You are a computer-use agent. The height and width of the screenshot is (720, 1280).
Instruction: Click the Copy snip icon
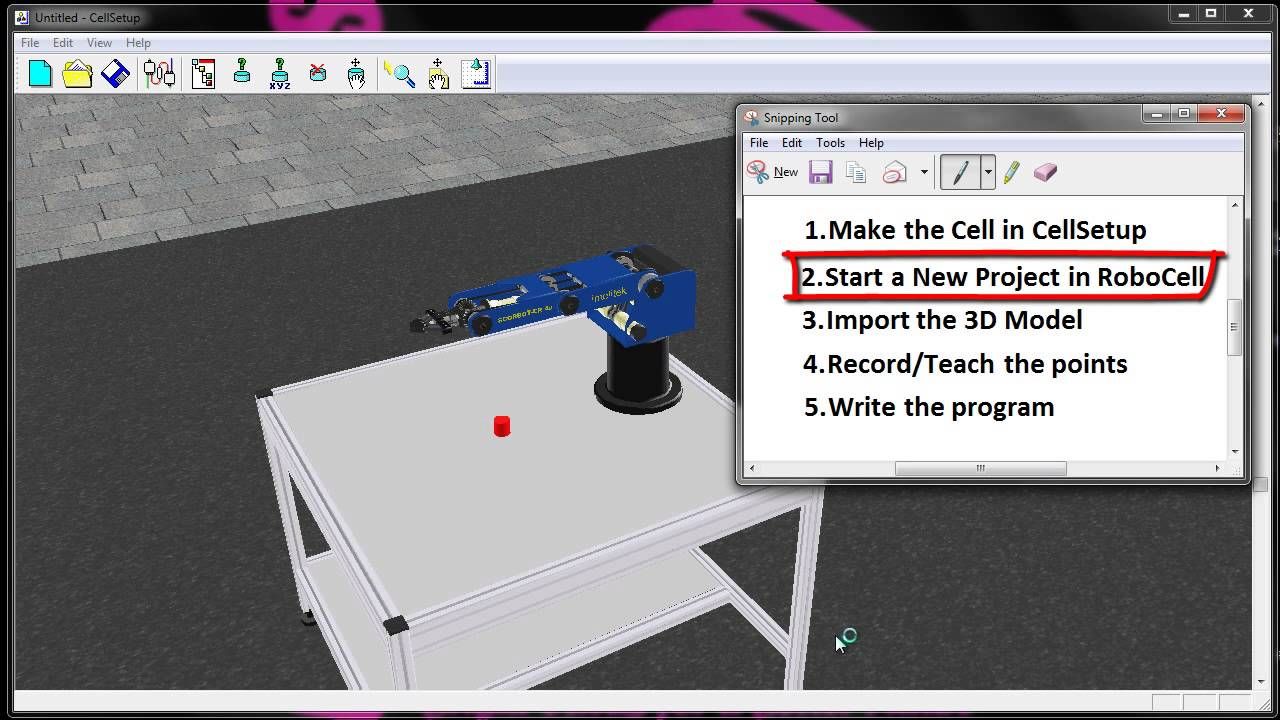855,172
